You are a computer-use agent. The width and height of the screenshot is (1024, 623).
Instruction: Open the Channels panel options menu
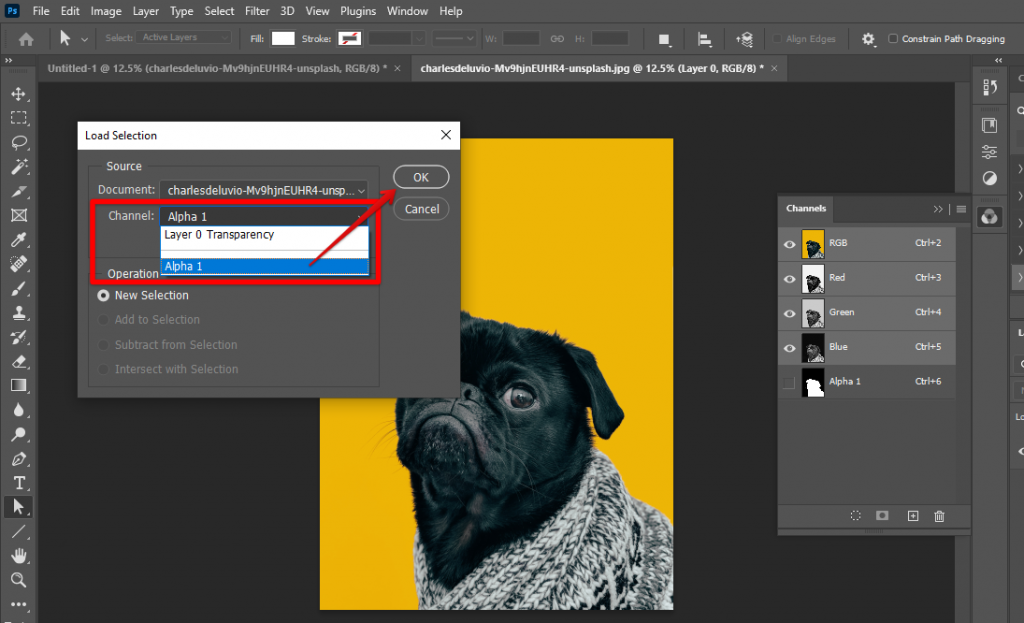pyautogui.click(x=961, y=209)
